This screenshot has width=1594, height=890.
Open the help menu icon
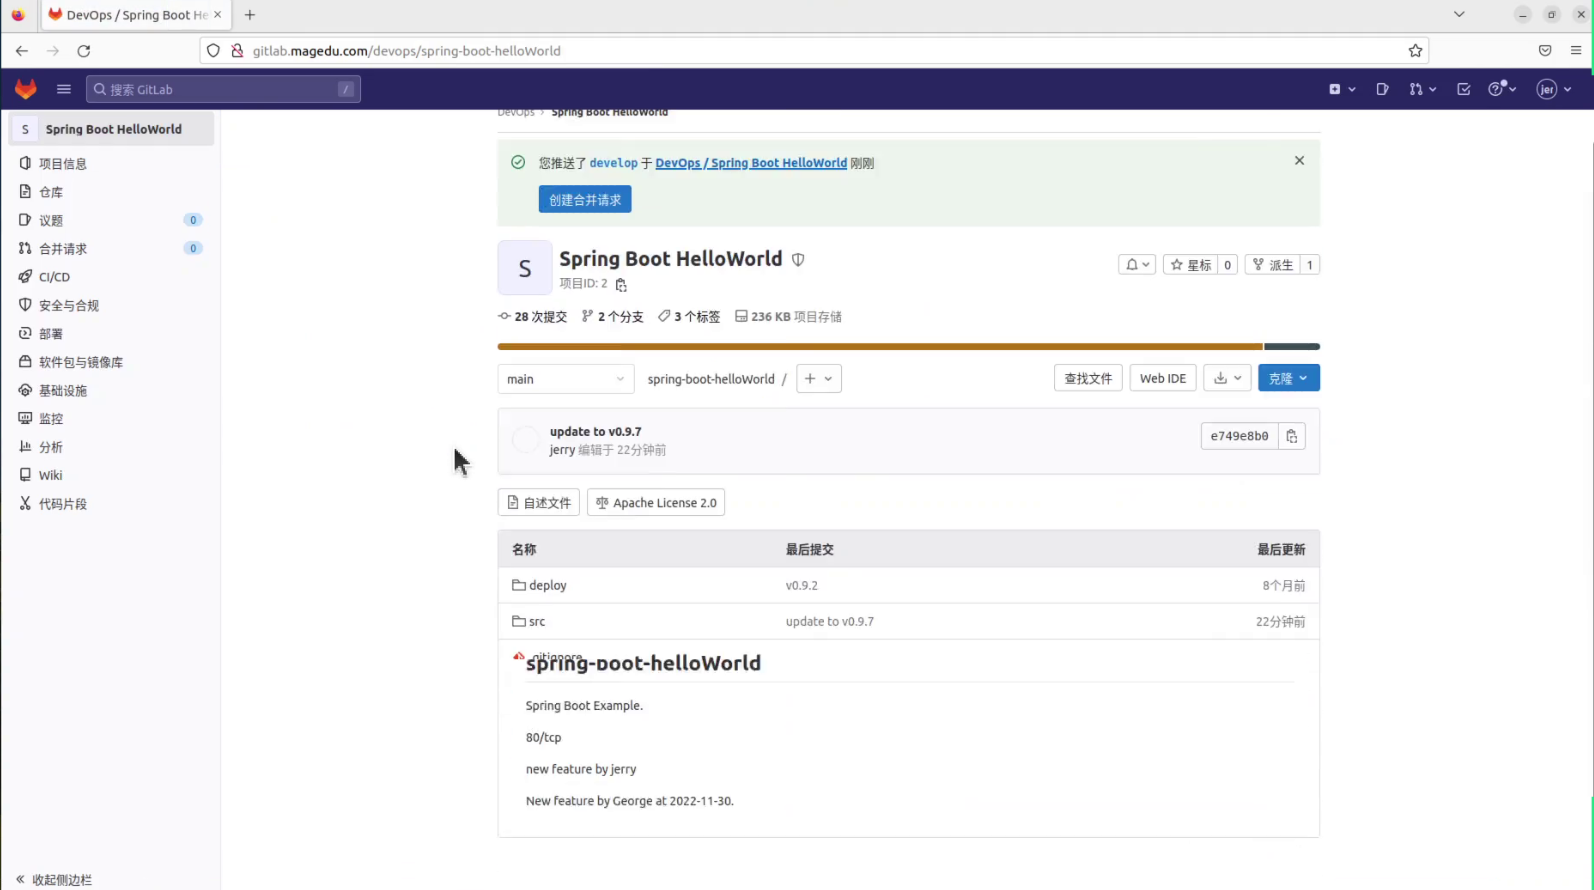tap(1502, 89)
